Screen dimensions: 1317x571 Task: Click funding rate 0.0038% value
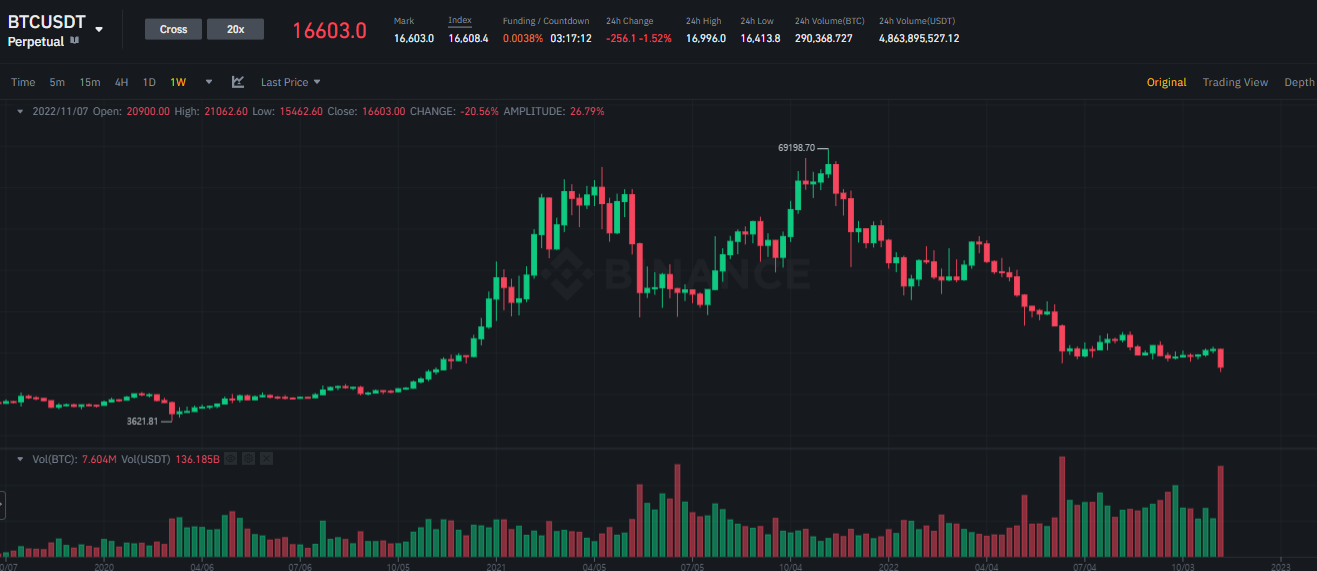[523, 38]
